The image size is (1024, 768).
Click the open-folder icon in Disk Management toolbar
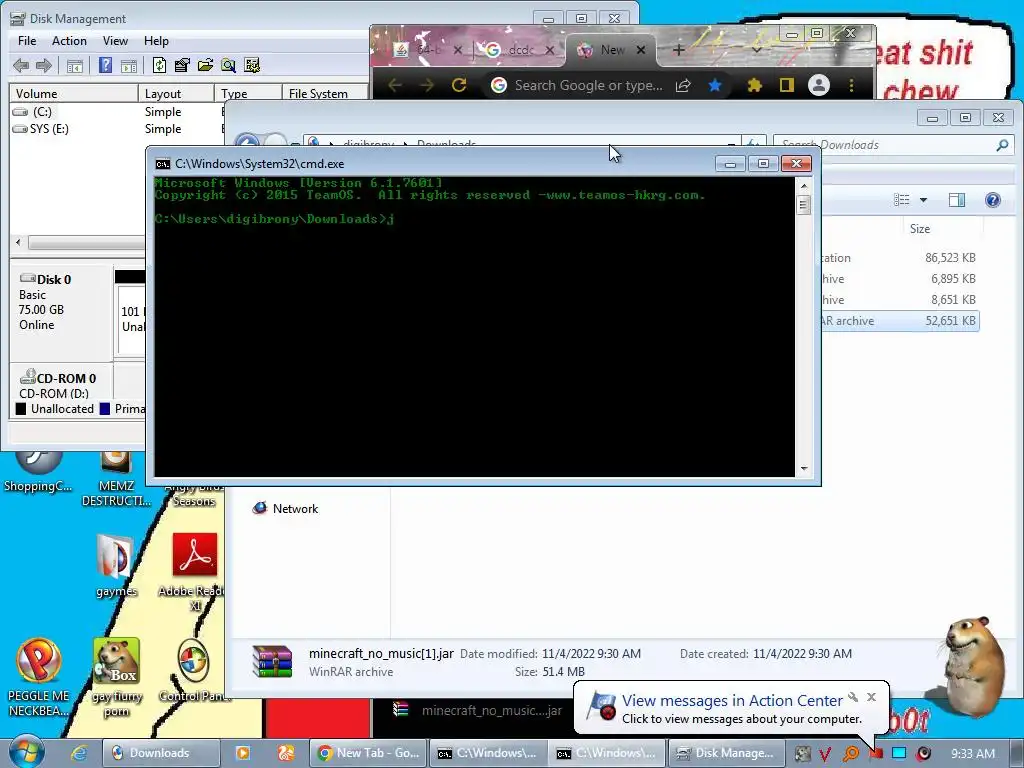coord(205,65)
